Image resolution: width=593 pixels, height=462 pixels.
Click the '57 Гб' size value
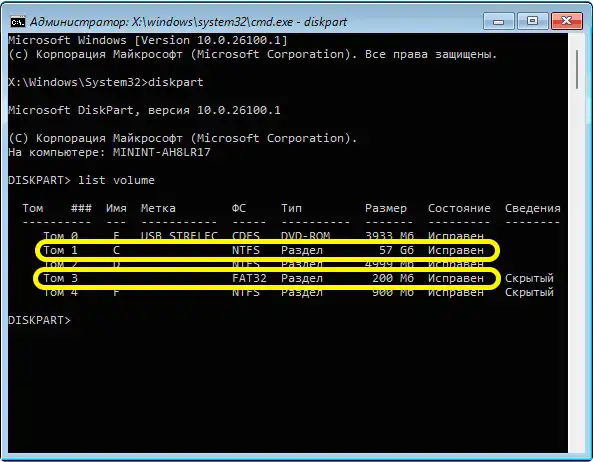[x=396, y=250]
